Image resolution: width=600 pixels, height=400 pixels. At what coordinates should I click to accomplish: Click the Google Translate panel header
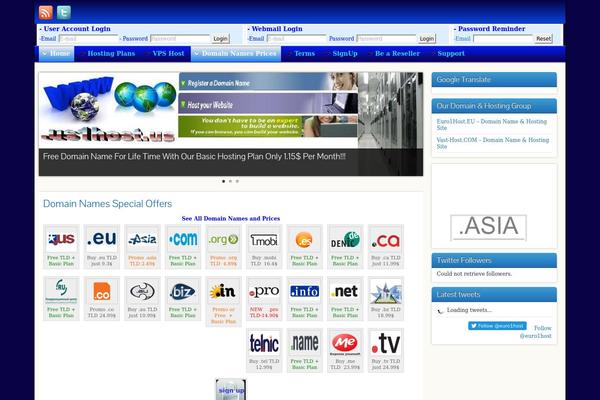pos(494,80)
